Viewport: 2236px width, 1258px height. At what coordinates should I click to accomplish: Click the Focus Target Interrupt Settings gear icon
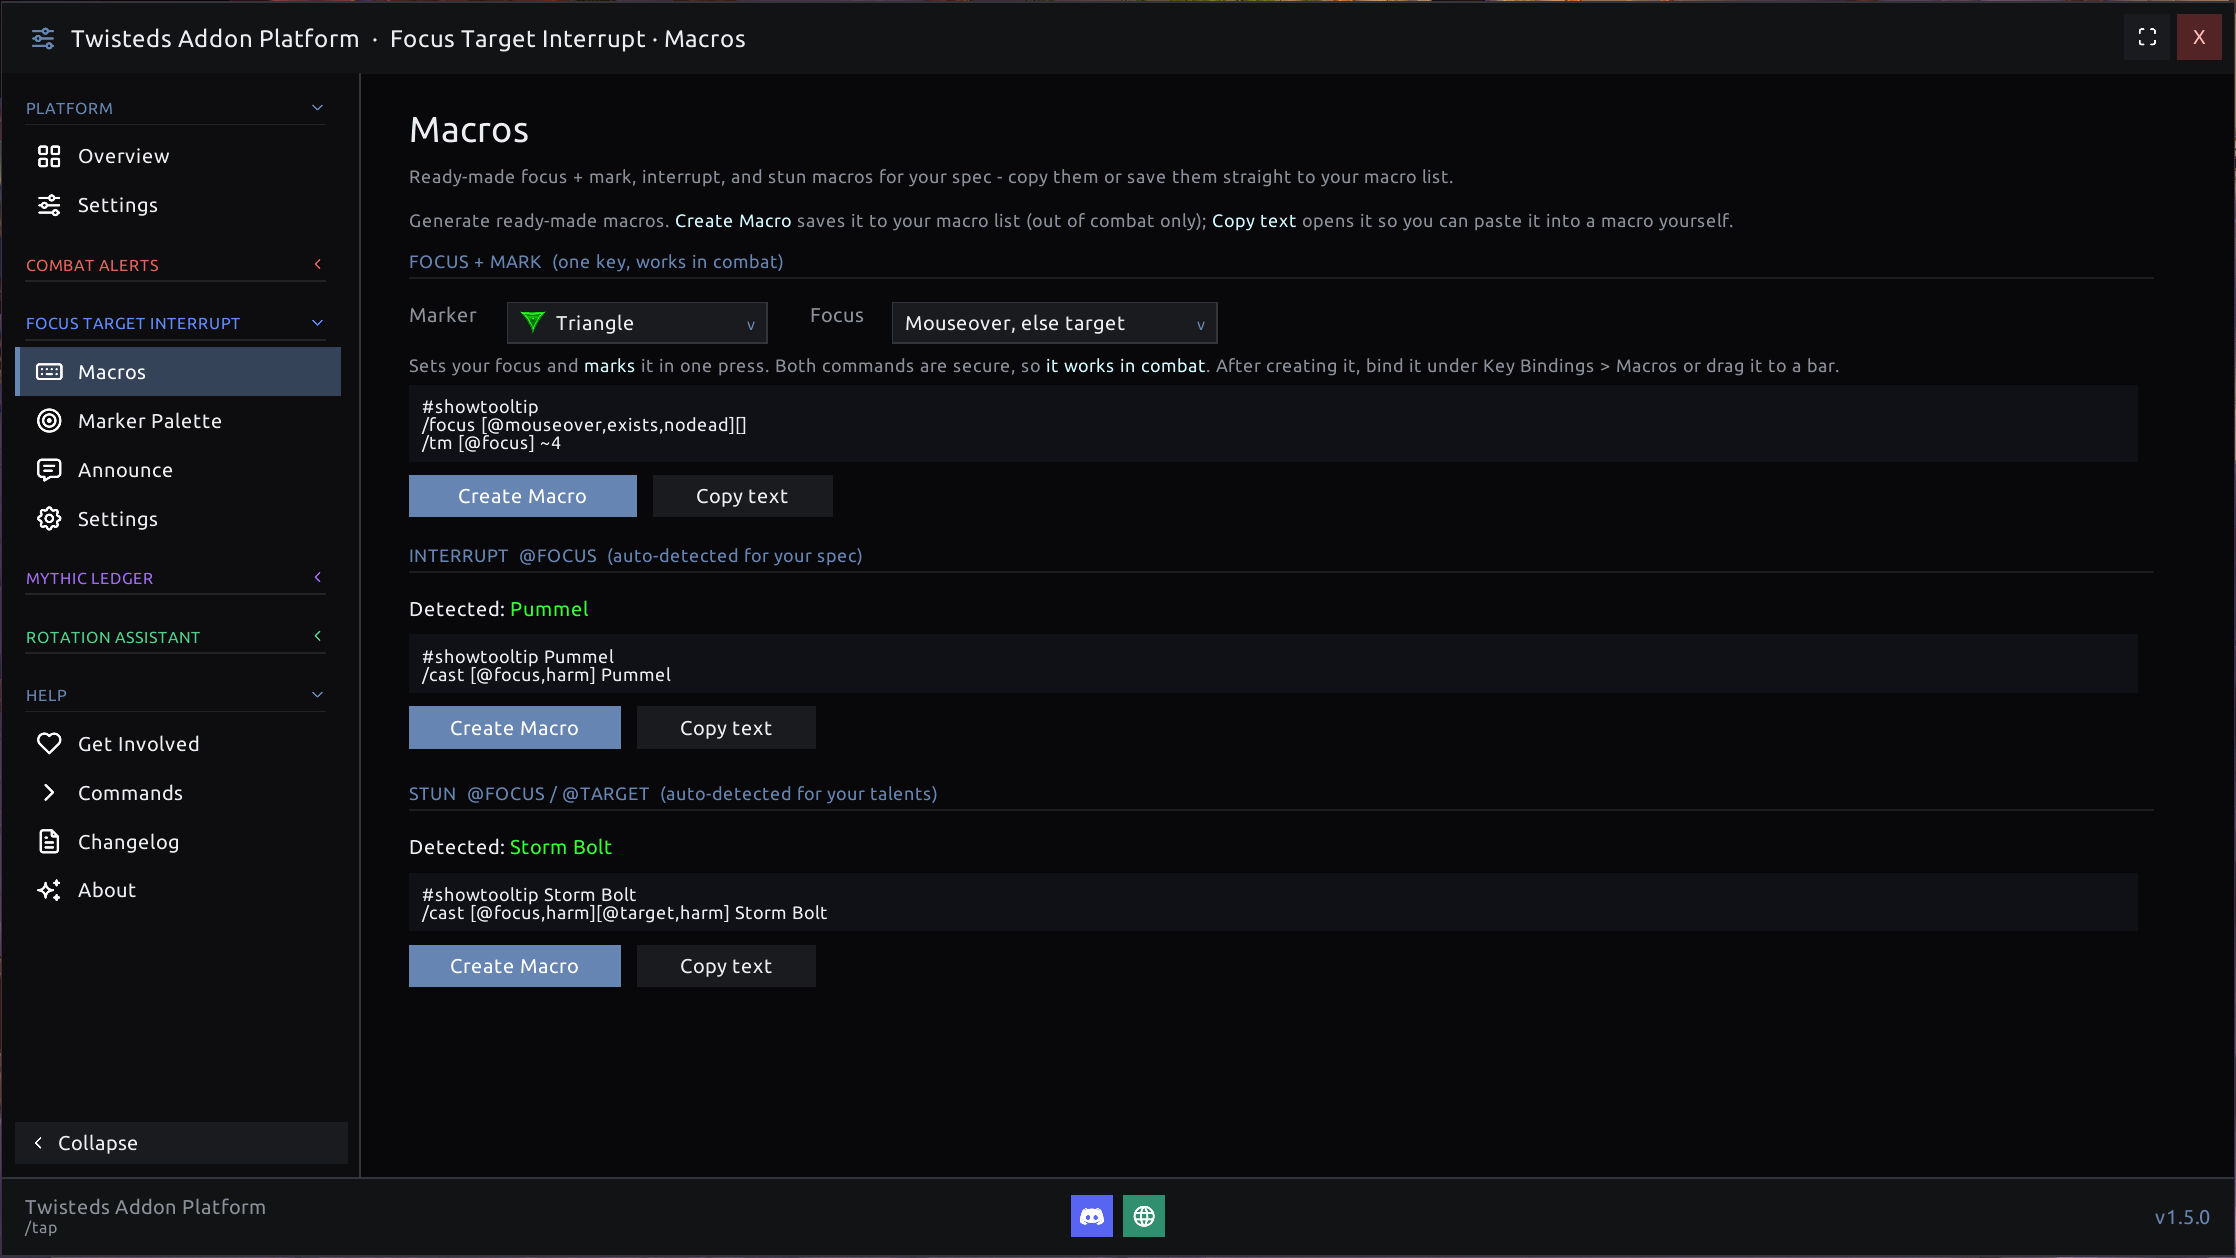tap(49, 519)
